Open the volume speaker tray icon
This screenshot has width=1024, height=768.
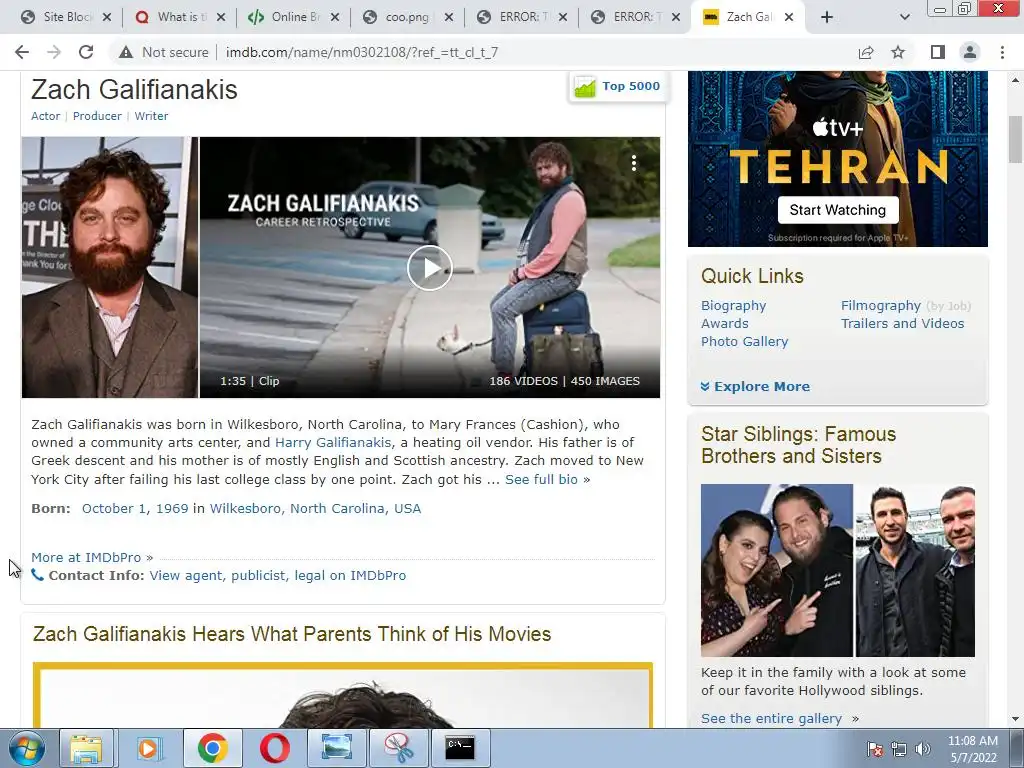click(923, 749)
